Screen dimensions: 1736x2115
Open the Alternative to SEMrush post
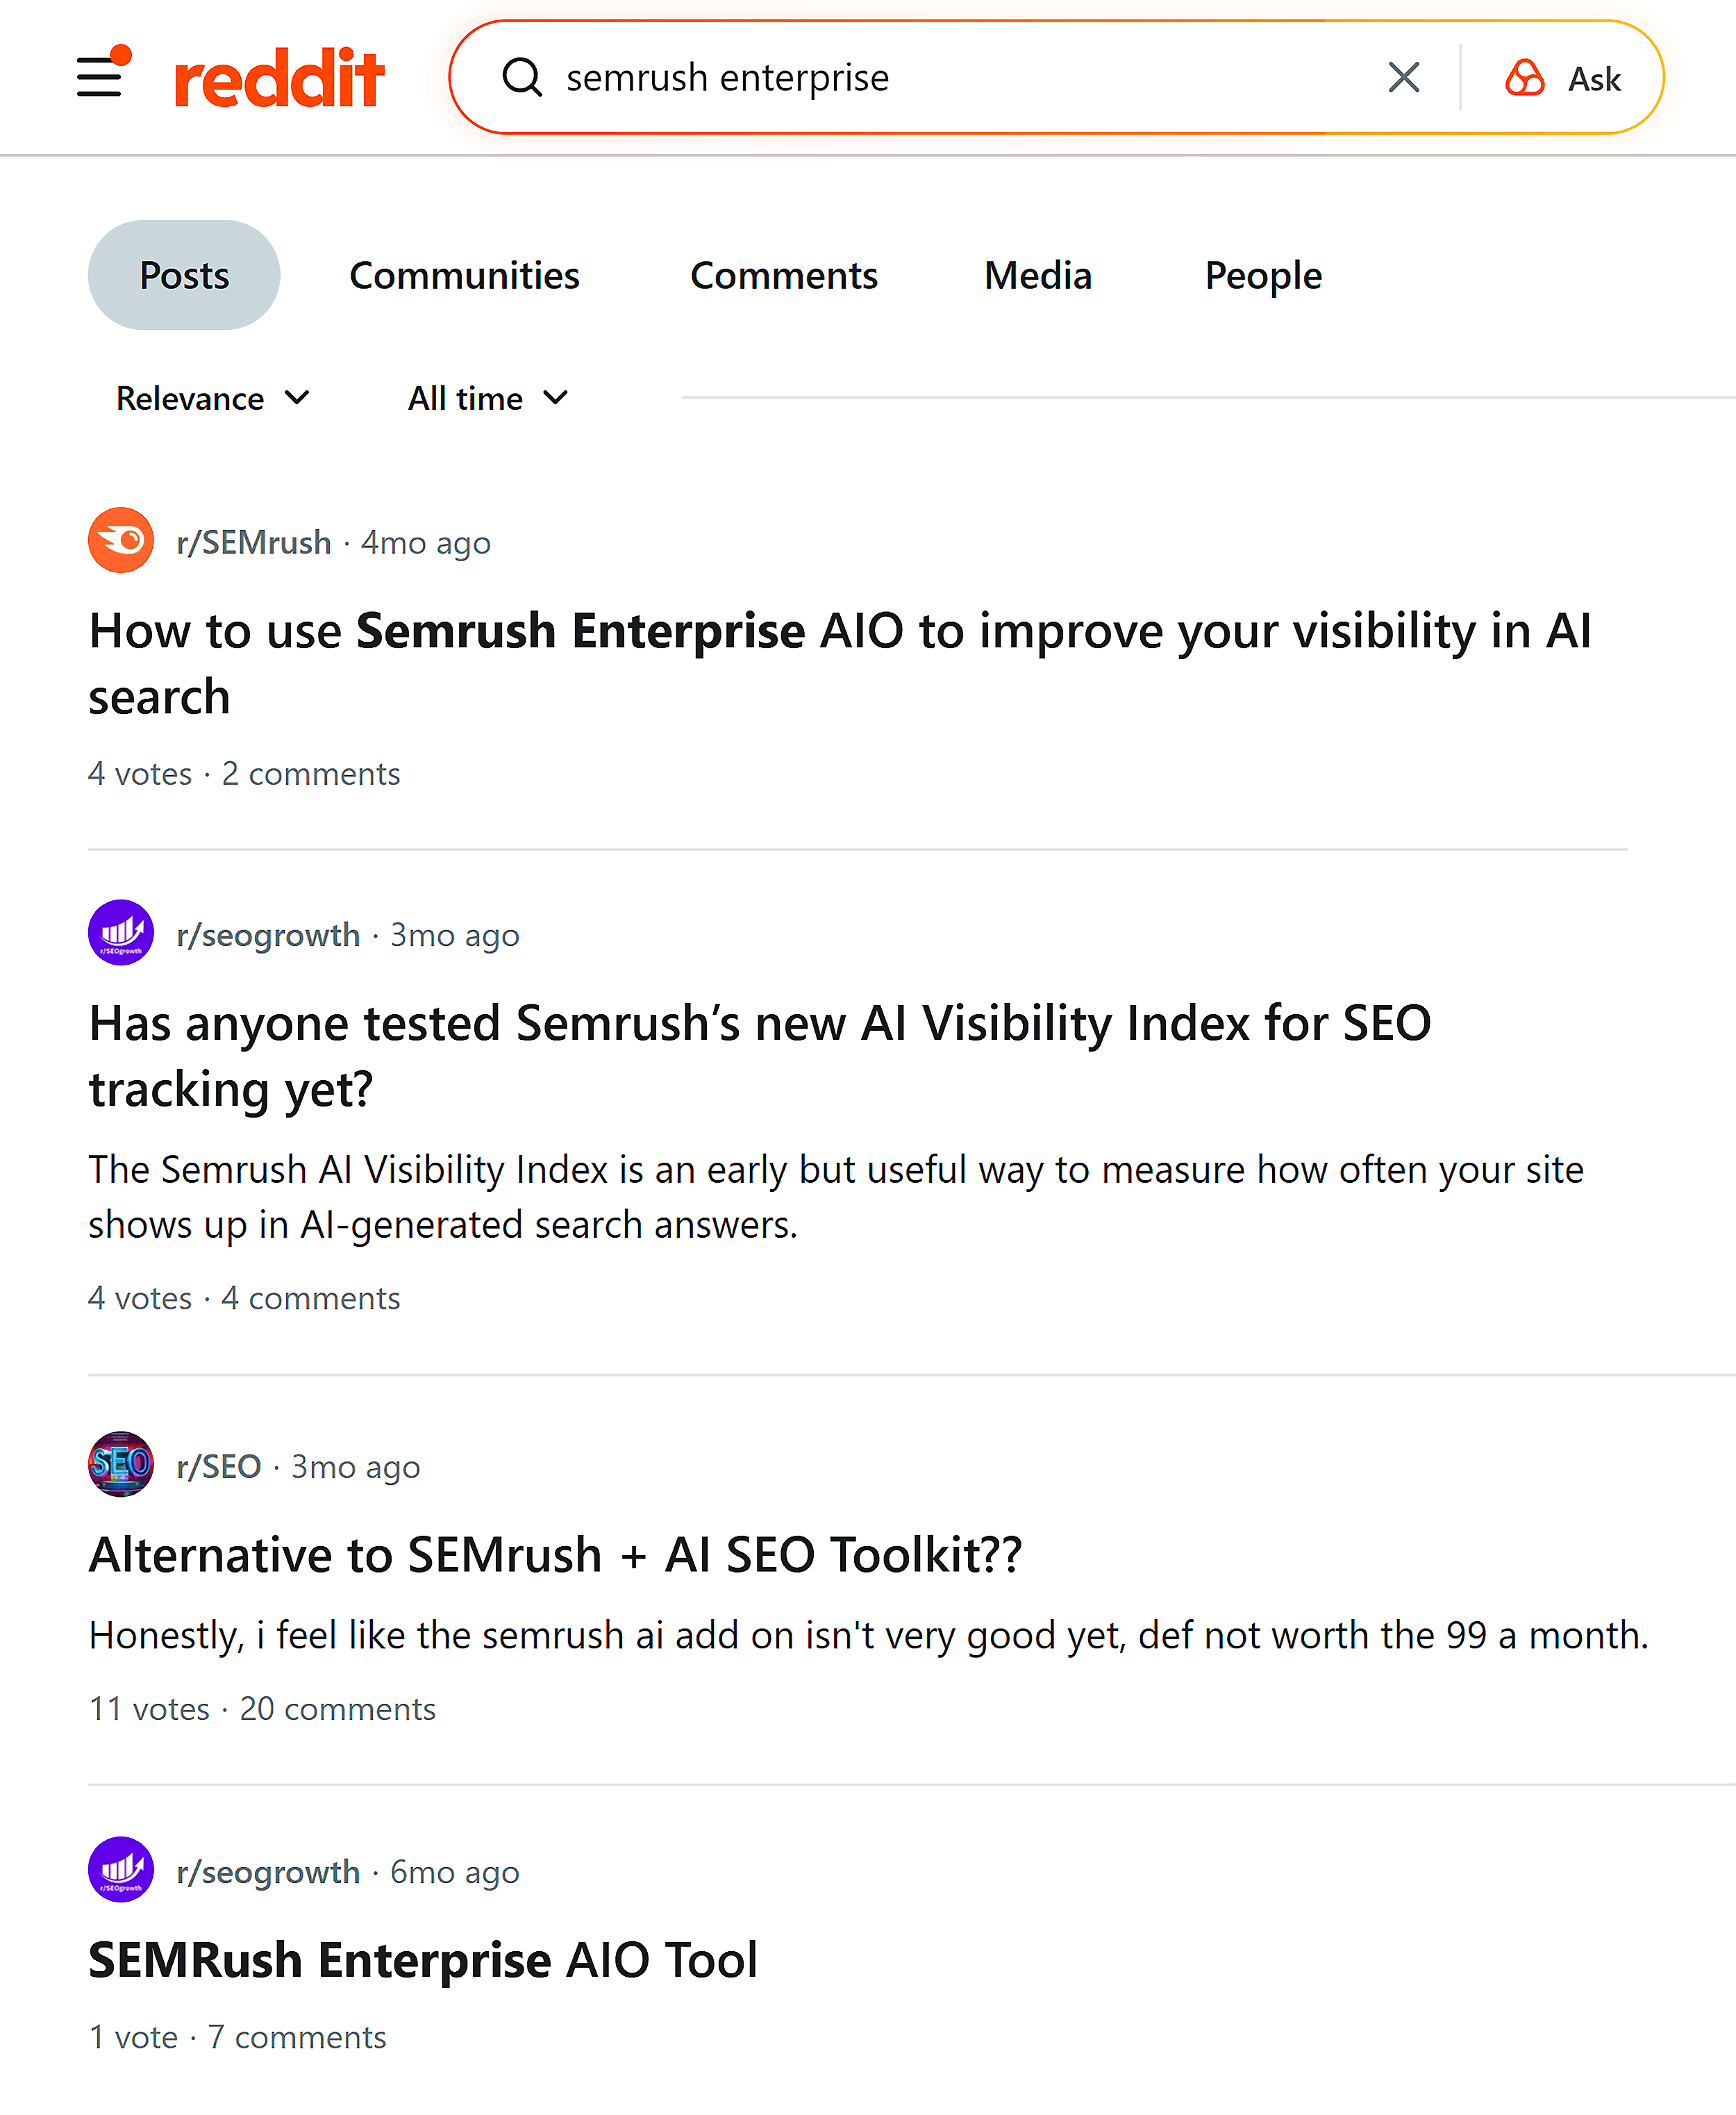(555, 1555)
